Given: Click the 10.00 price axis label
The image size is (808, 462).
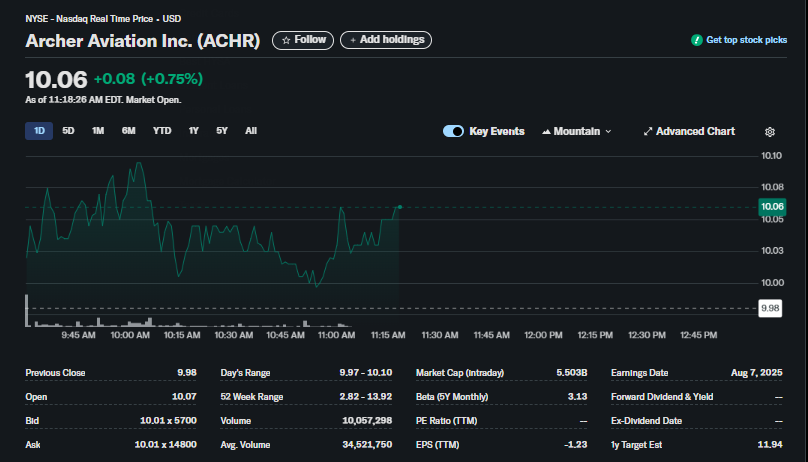Looking at the screenshot, I should [772, 283].
